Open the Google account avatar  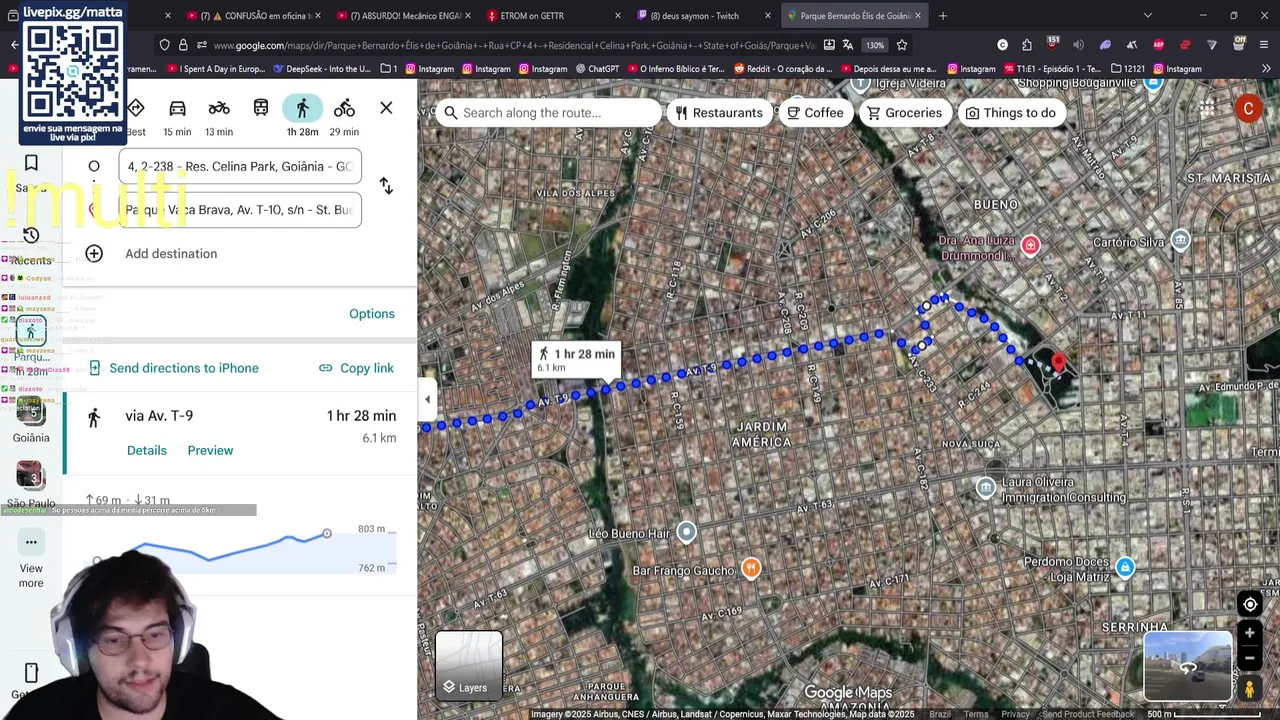(1247, 108)
